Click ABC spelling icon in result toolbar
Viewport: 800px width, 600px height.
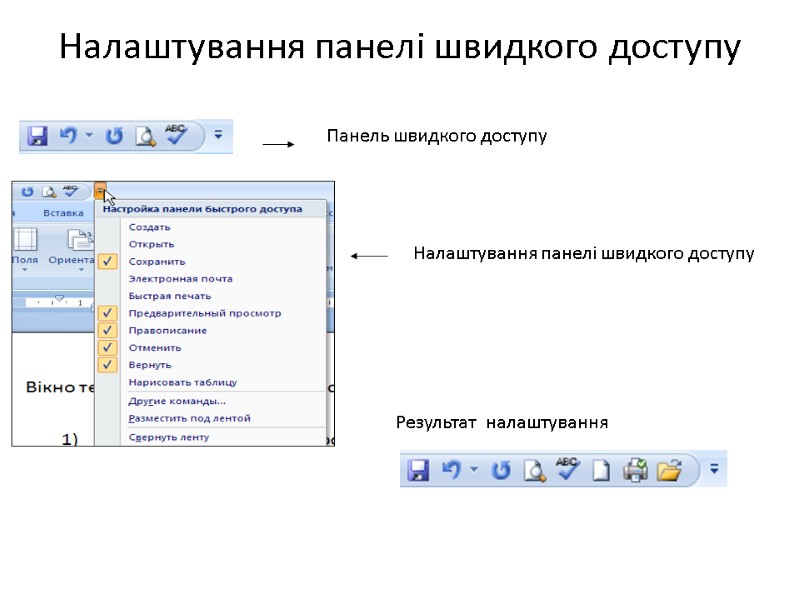pyautogui.click(x=568, y=468)
